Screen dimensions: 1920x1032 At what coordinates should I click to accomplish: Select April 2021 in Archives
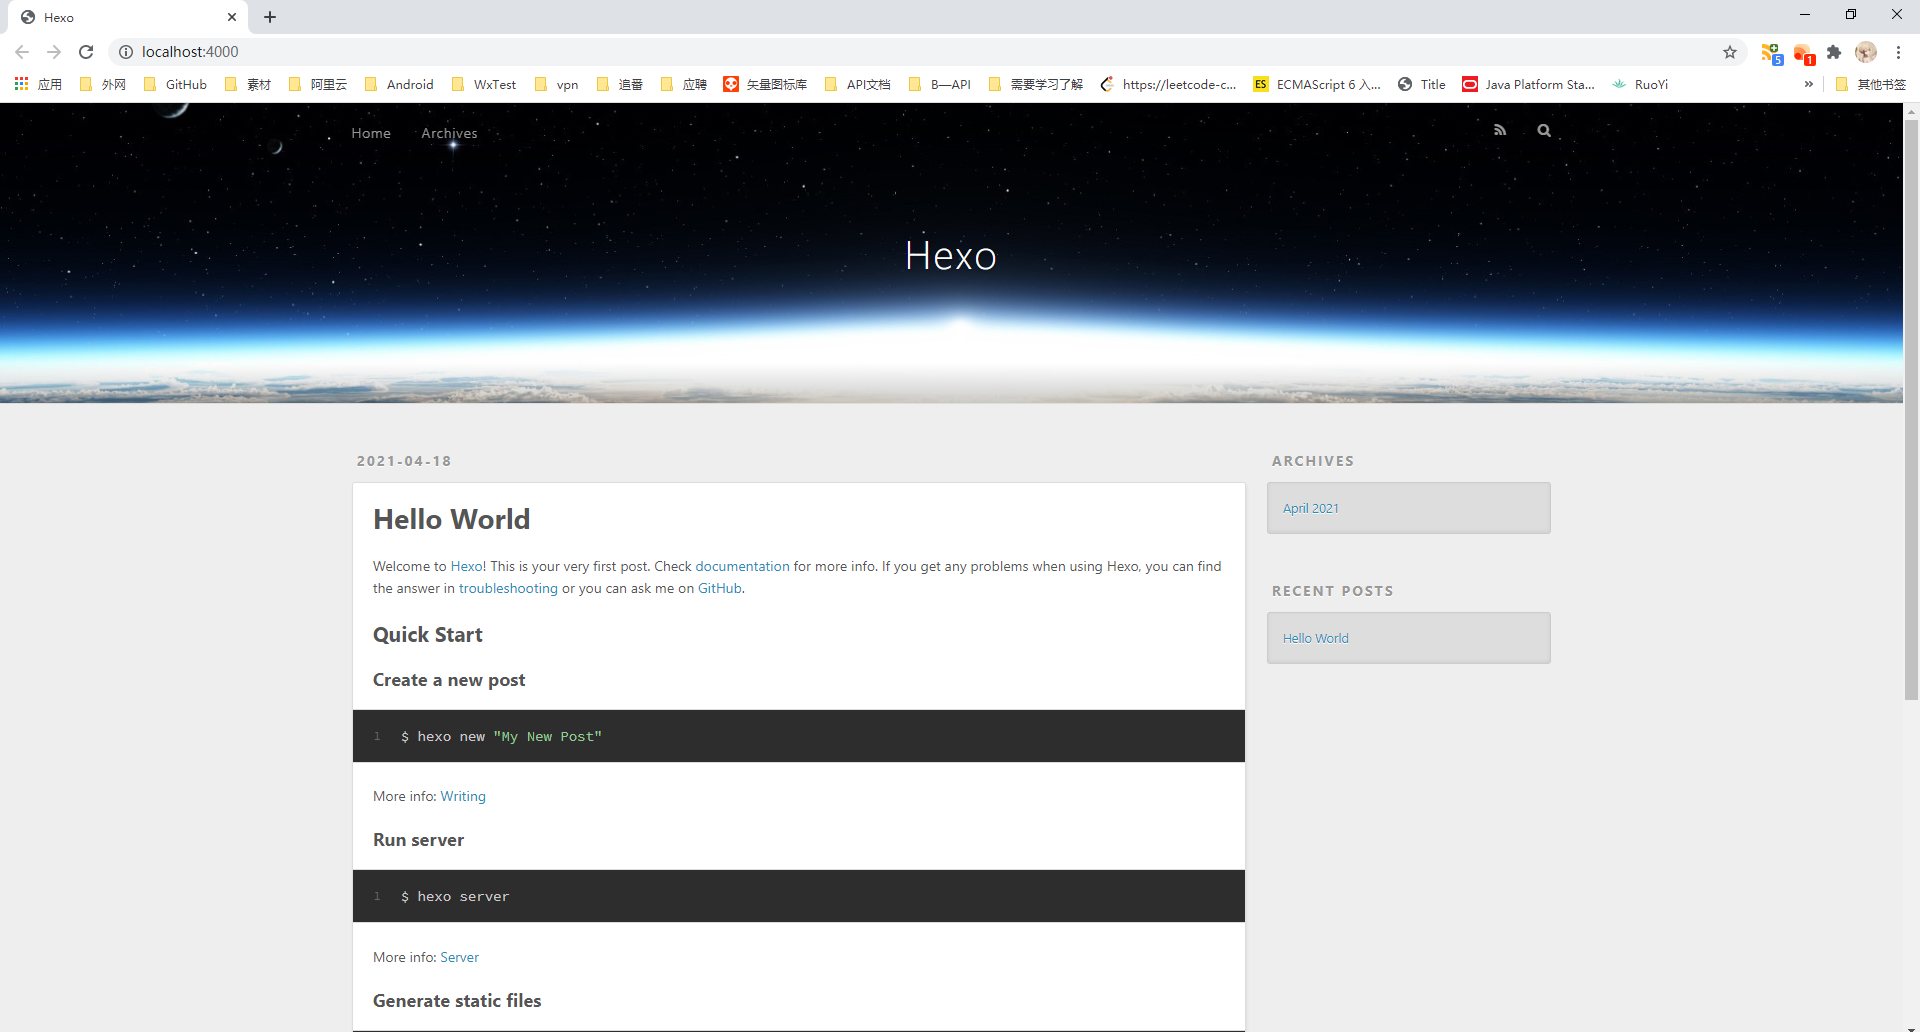point(1311,508)
